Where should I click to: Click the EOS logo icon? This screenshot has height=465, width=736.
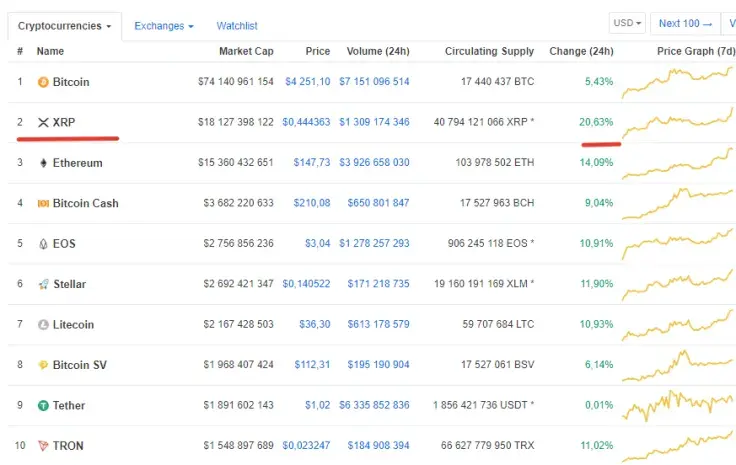[43, 244]
